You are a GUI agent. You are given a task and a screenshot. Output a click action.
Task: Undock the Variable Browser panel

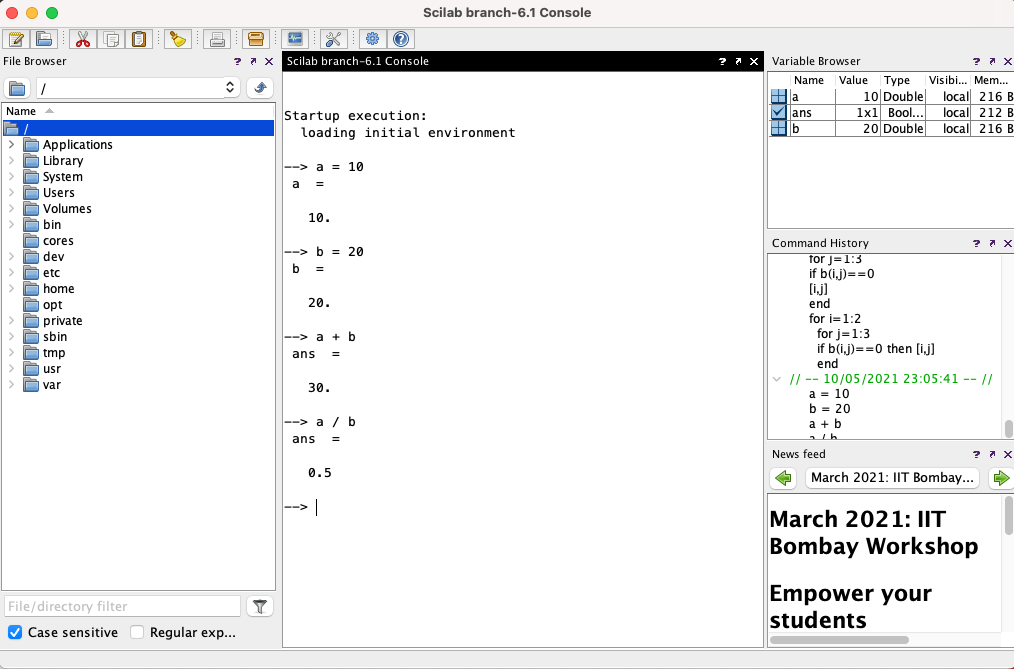[x=992, y=61]
